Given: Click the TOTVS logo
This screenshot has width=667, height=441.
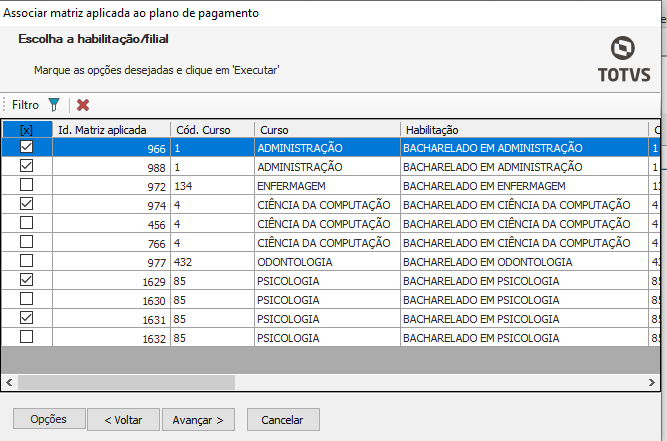Looking at the screenshot, I should pyautogui.click(x=623, y=59).
